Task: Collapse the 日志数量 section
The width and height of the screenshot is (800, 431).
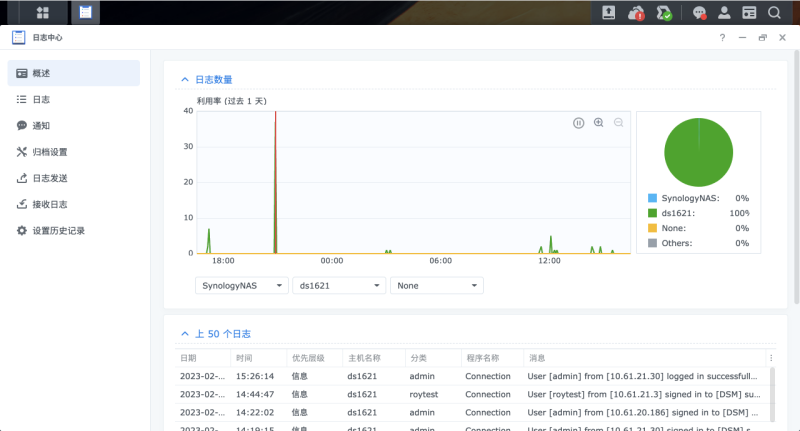Action: pyautogui.click(x=185, y=80)
